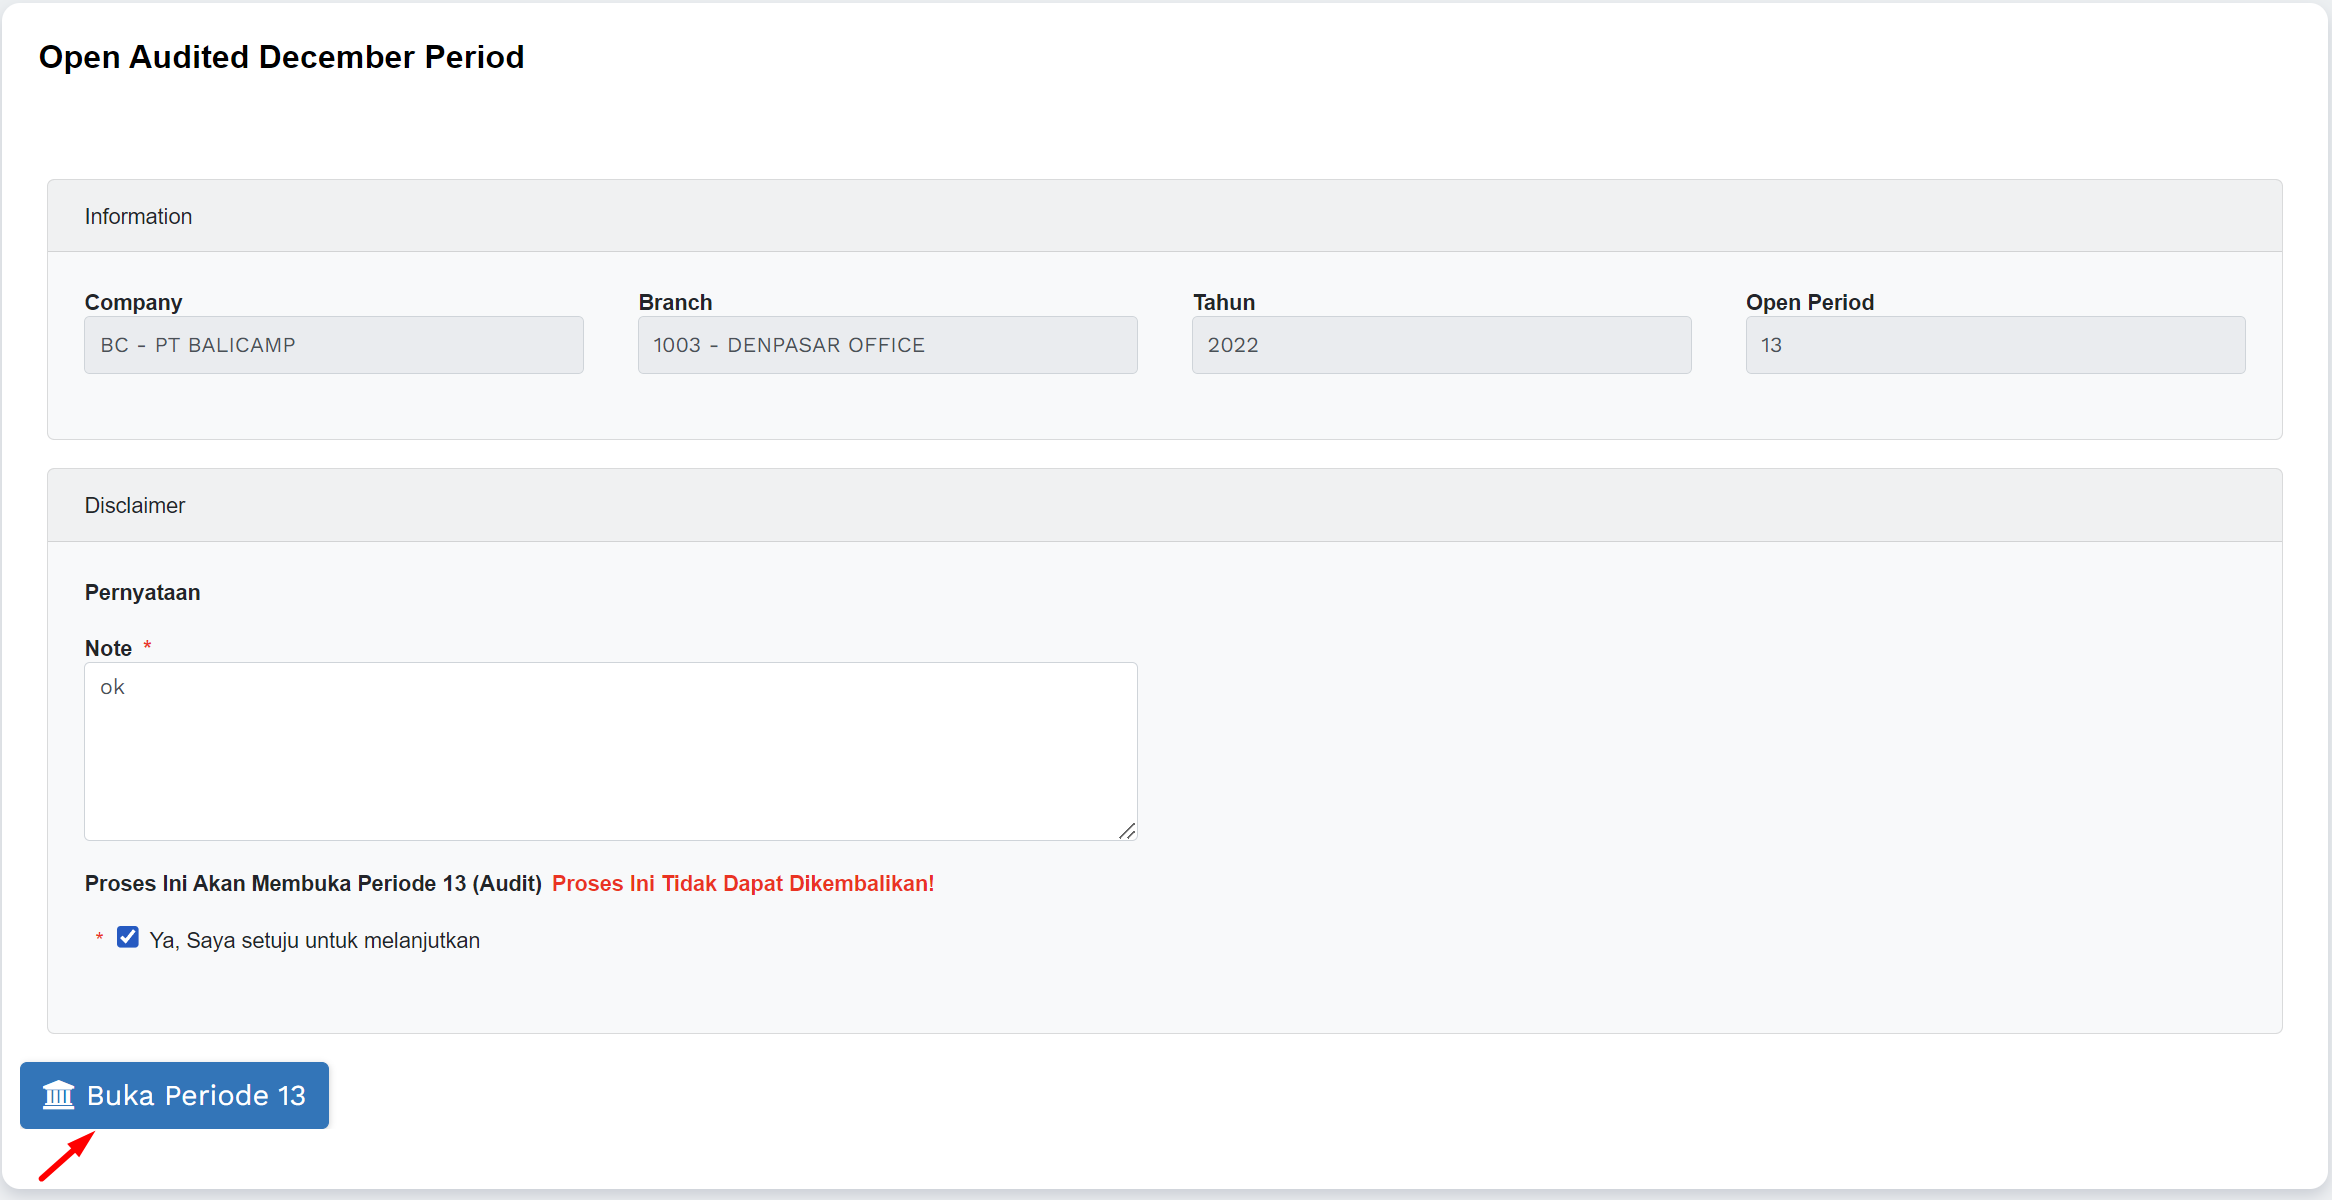Screen dimensions: 2332x1200
Task: Click the bank icon on Buka Periode button
Action: [x=59, y=1095]
